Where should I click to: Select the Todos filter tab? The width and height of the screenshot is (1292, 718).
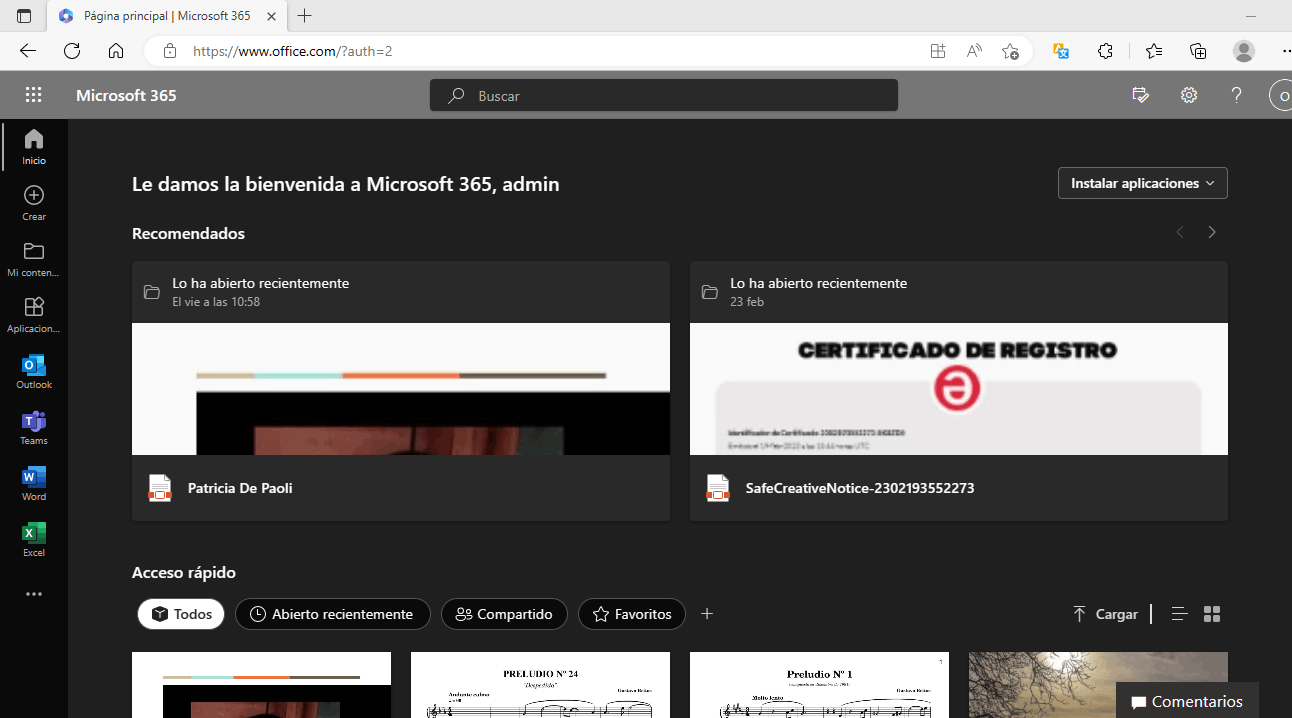(x=181, y=614)
